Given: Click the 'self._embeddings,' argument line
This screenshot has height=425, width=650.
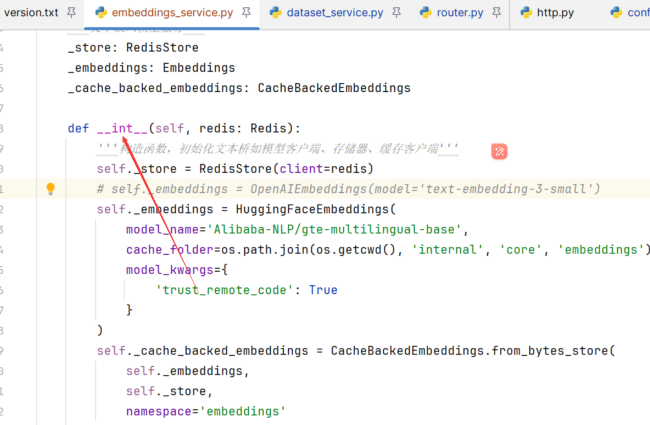Looking at the screenshot, I should [x=188, y=371].
